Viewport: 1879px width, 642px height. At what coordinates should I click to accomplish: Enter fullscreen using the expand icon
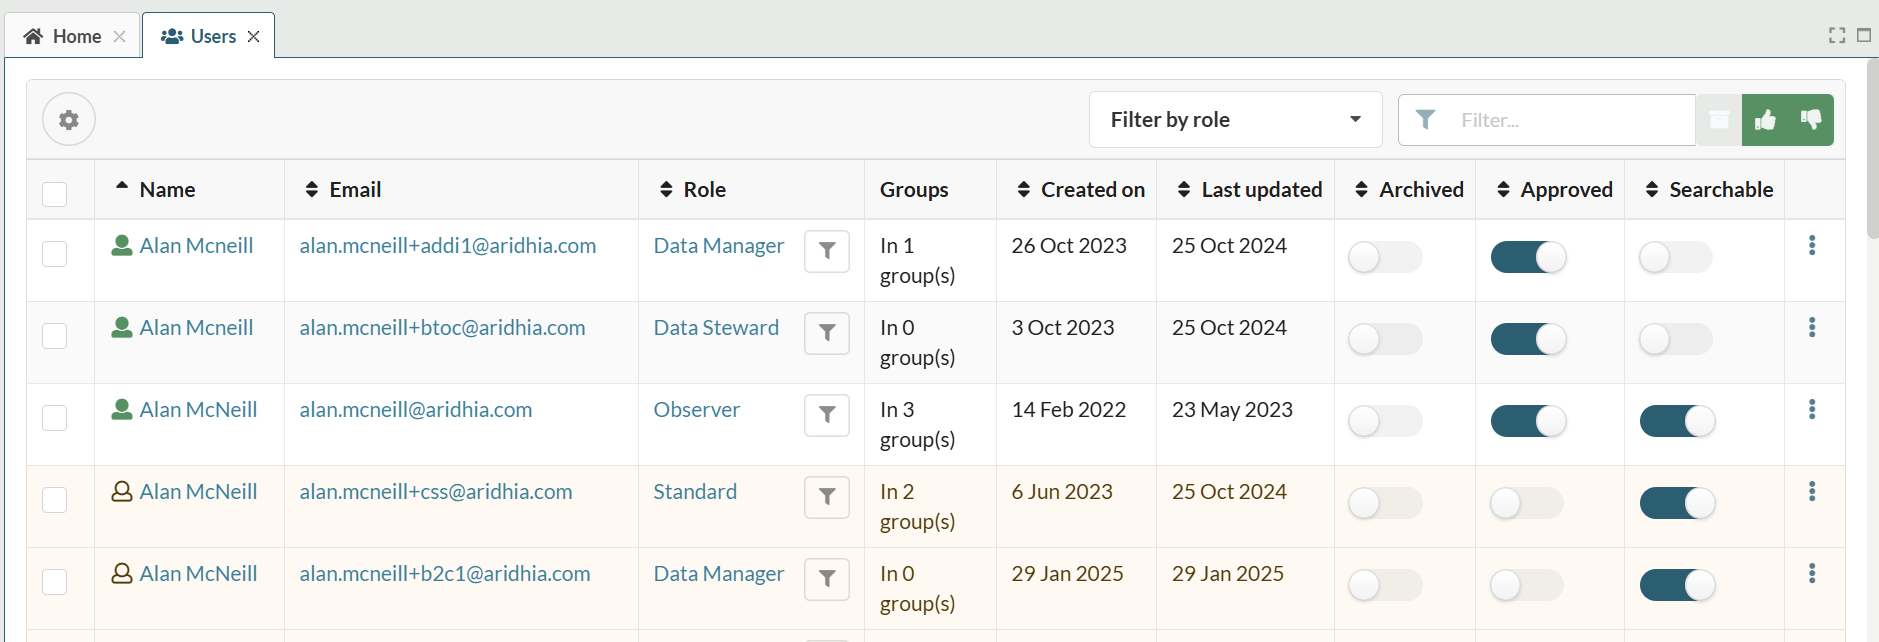(1837, 35)
